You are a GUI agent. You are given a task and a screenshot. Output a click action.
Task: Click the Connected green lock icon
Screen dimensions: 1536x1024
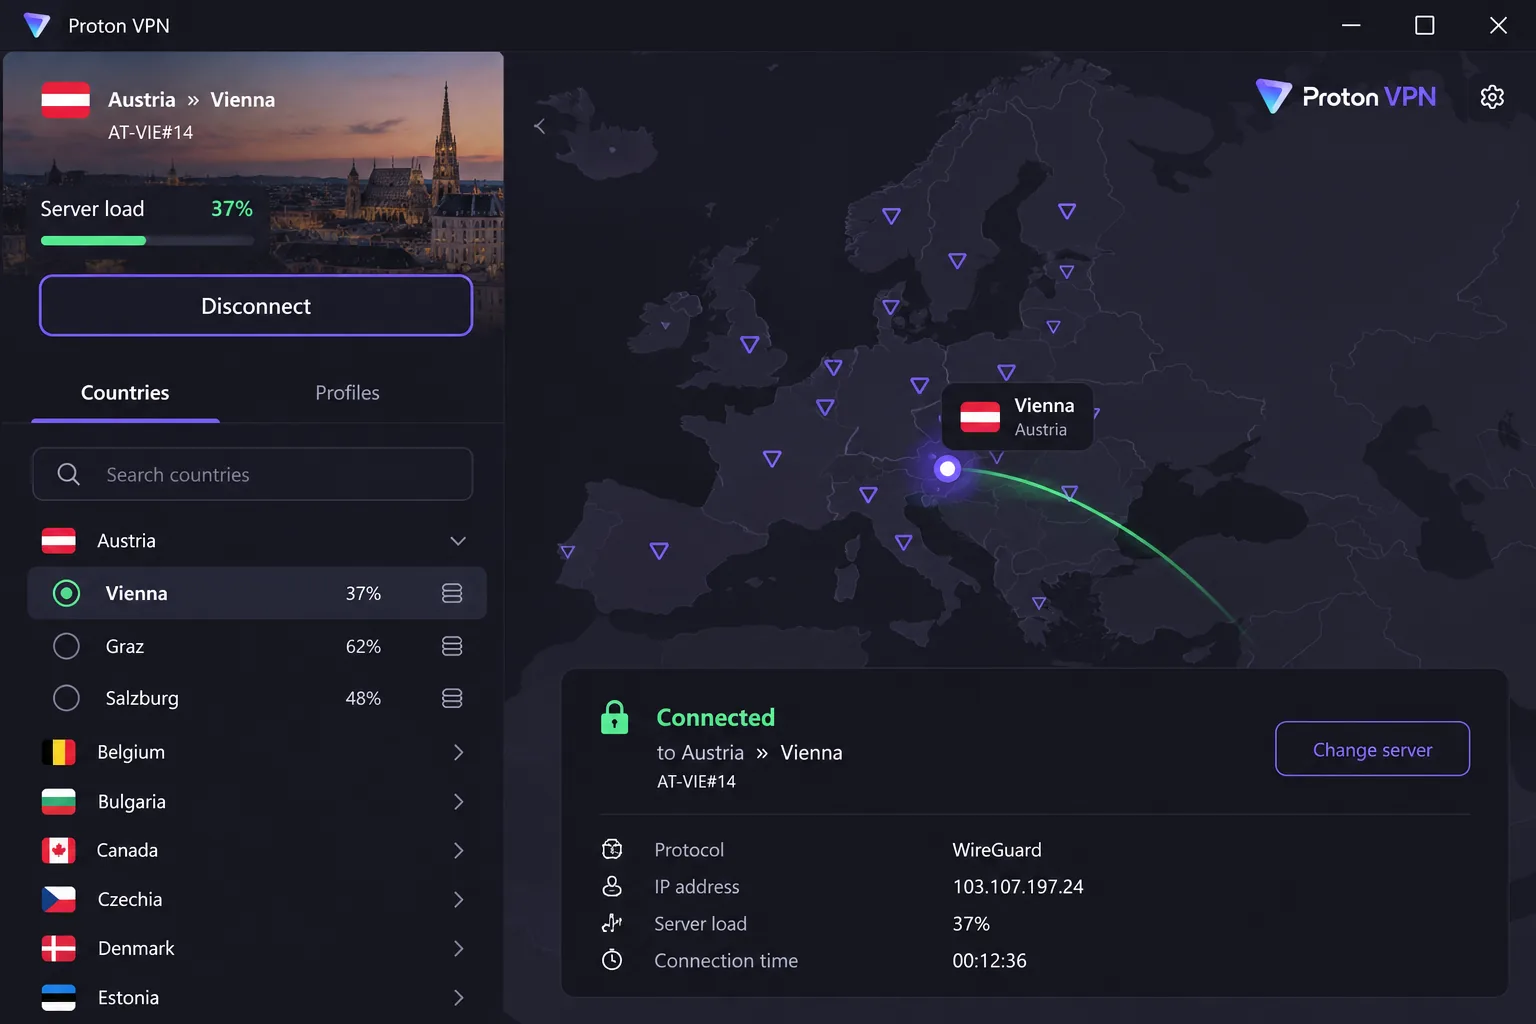pos(614,717)
